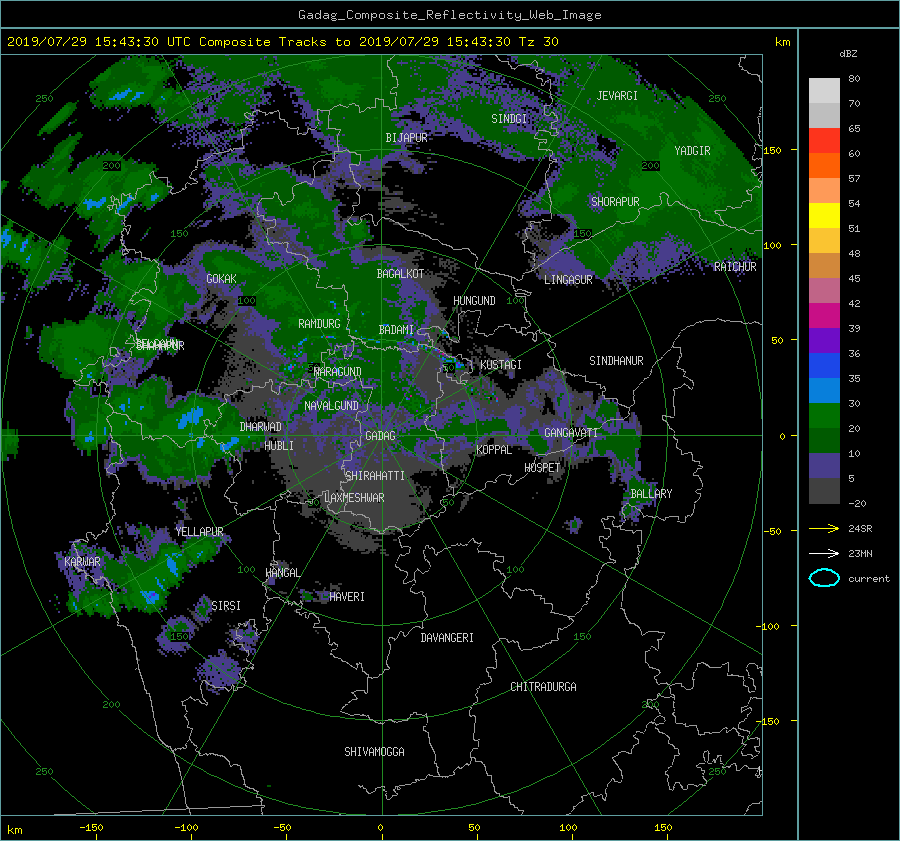Click the SHIVAMOGGA city label
Viewport: 900px width, 841px height.
tap(374, 752)
